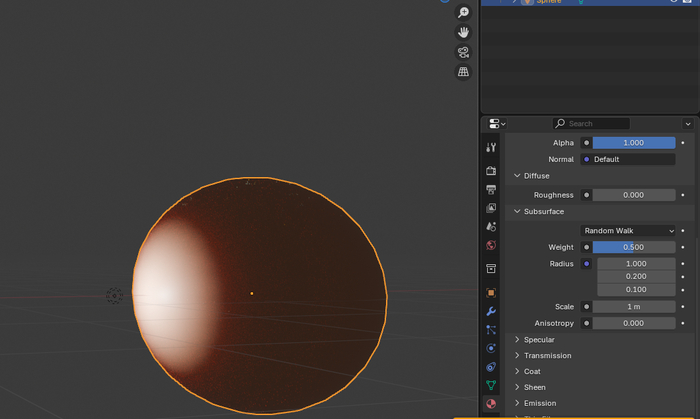Collapse the Subsurface section
The image size is (700, 419).
(x=543, y=212)
